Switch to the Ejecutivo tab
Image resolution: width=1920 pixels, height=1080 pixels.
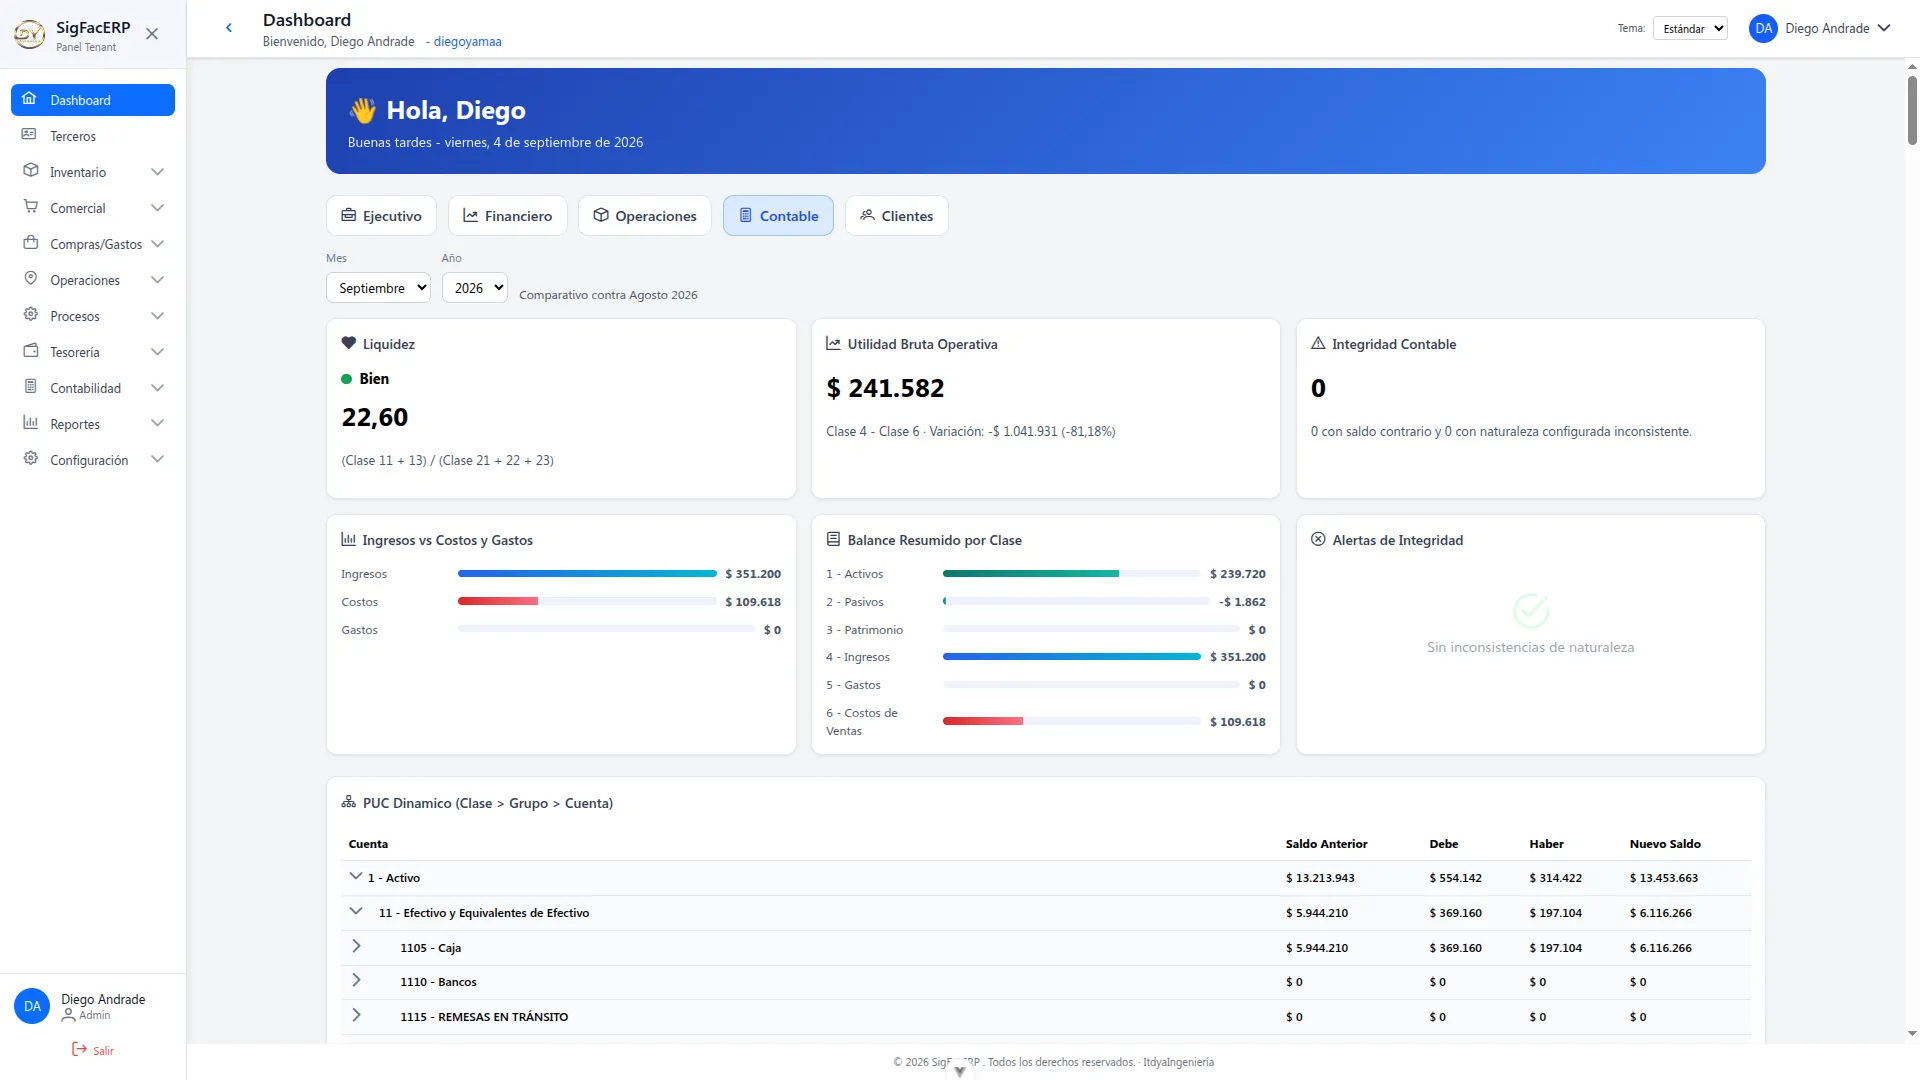point(381,216)
